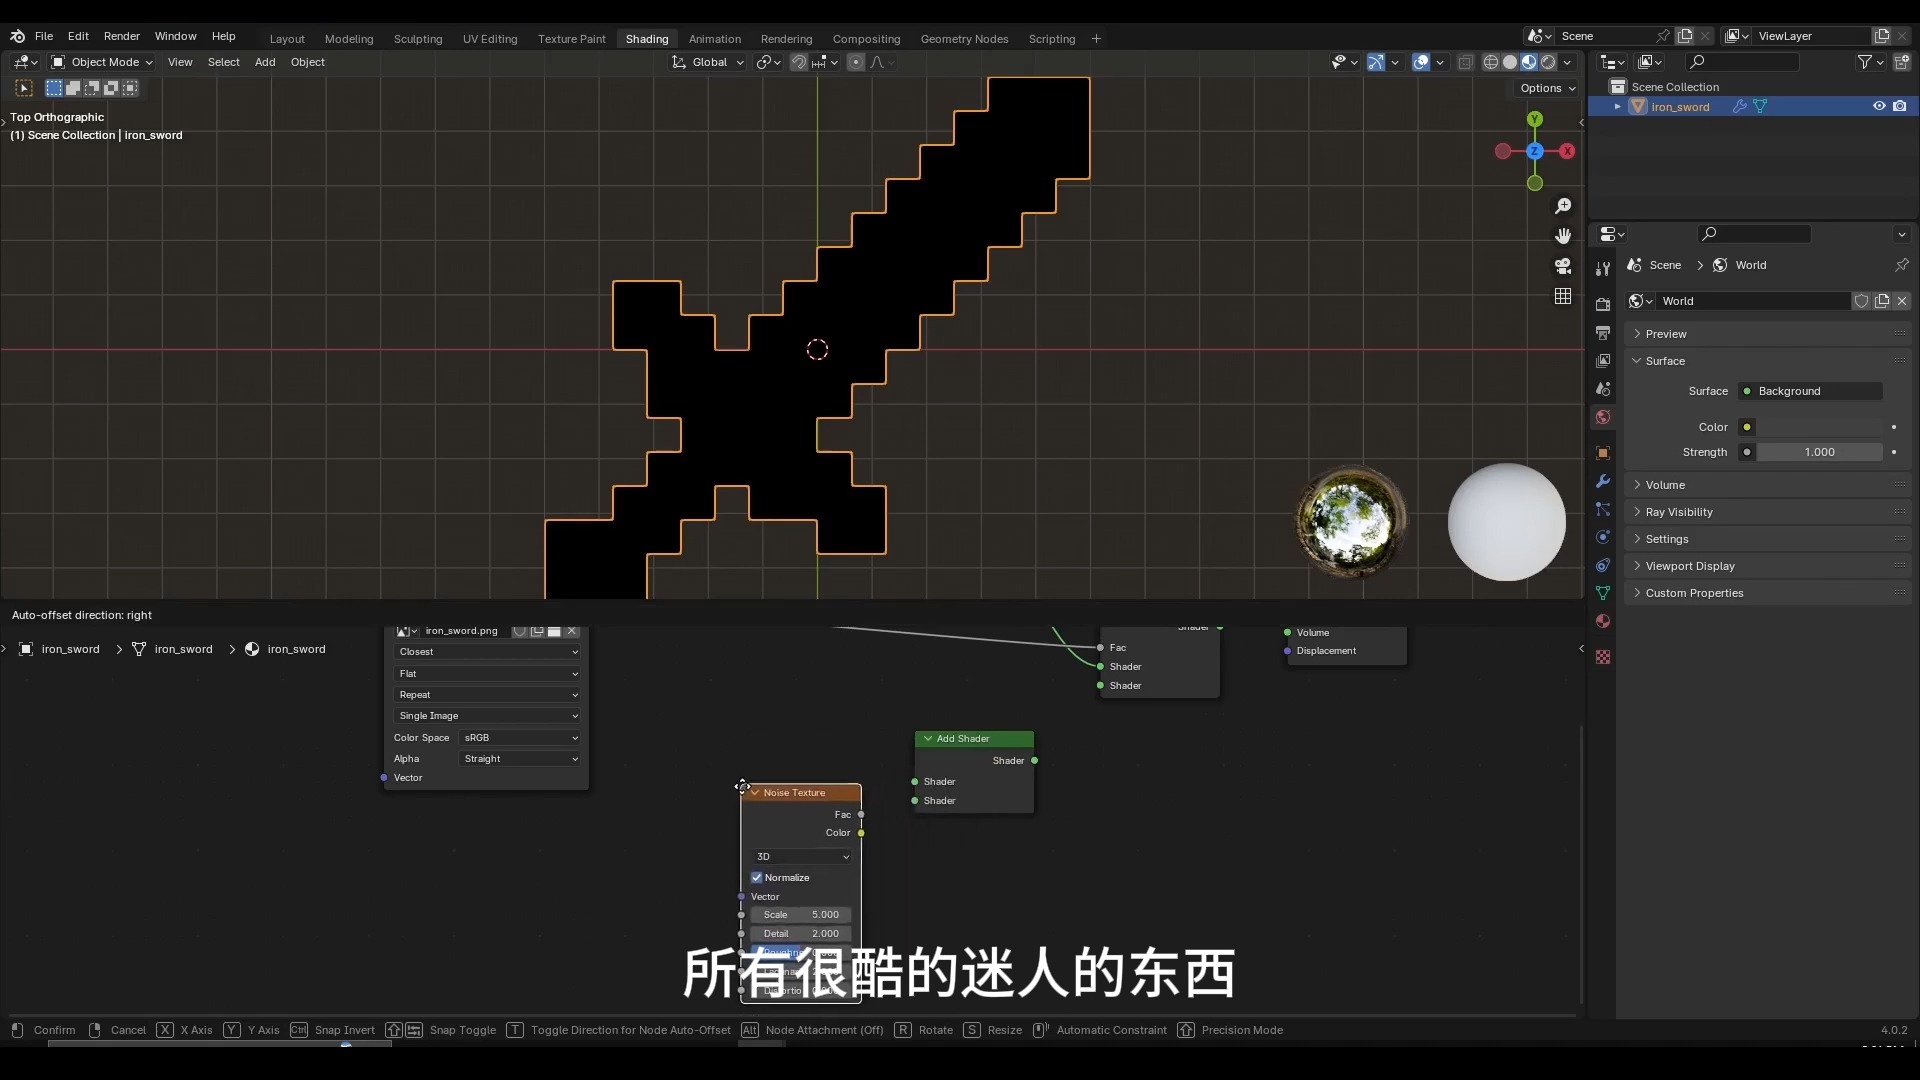
Task: Disable iron_sword in renders camera icon
Action: tap(1900, 106)
